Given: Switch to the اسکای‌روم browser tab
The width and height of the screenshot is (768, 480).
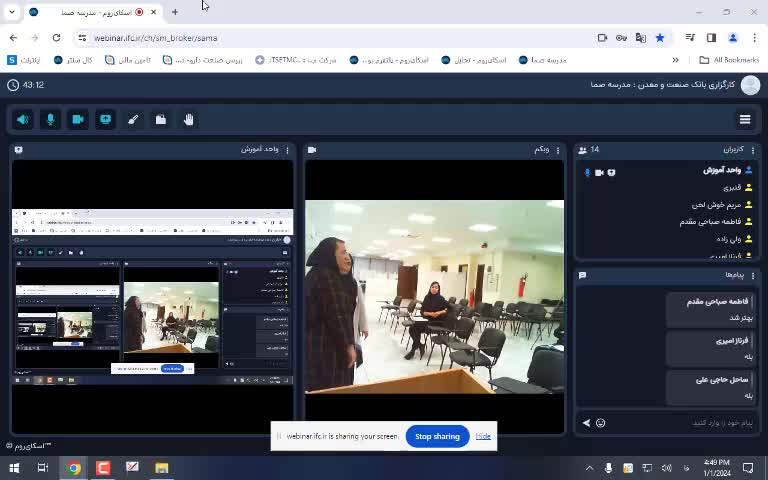Looking at the screenshot, I should [x=93, y=12].
